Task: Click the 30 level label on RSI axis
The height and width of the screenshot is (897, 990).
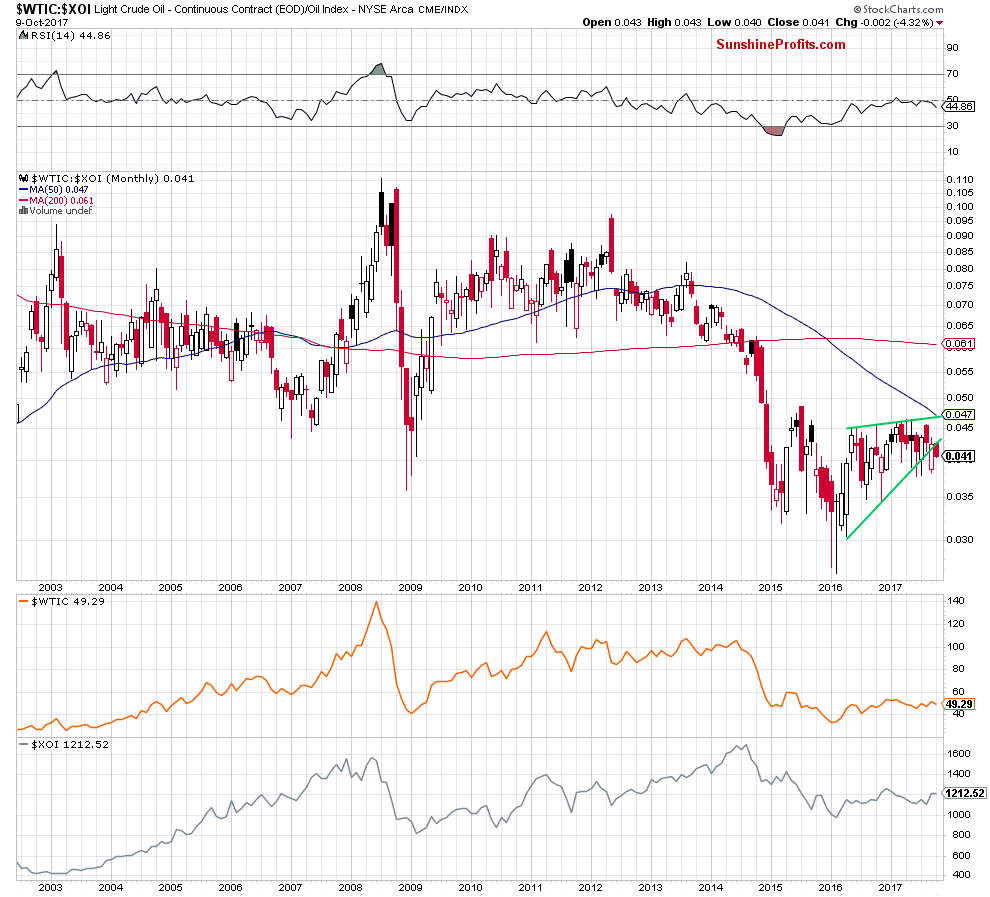Action: 952,126
